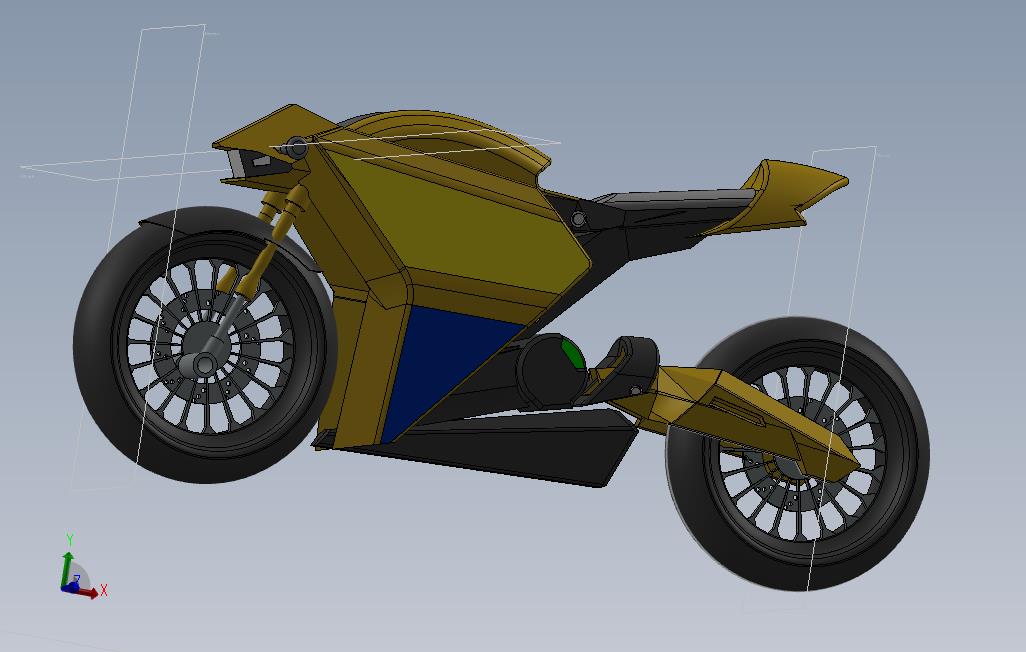This screenshot has width=1026, height=652.
Task: Select the green cap on the motor cylinder
Action: (x=574, y=353)
